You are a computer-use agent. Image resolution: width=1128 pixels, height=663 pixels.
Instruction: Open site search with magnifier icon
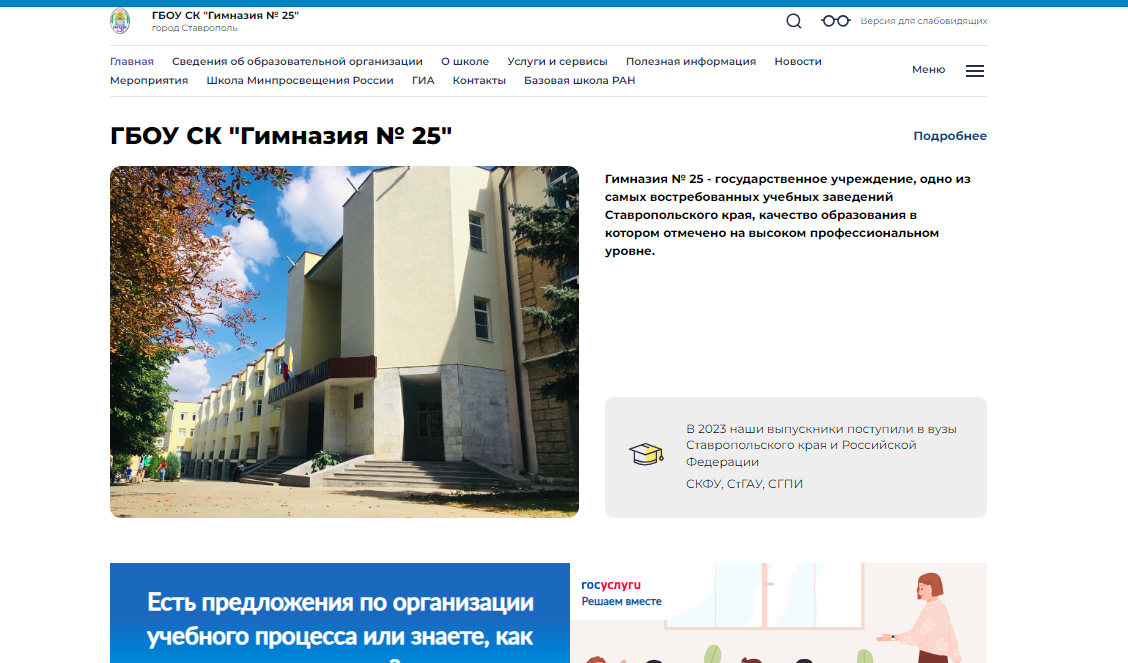pos(794,21)
